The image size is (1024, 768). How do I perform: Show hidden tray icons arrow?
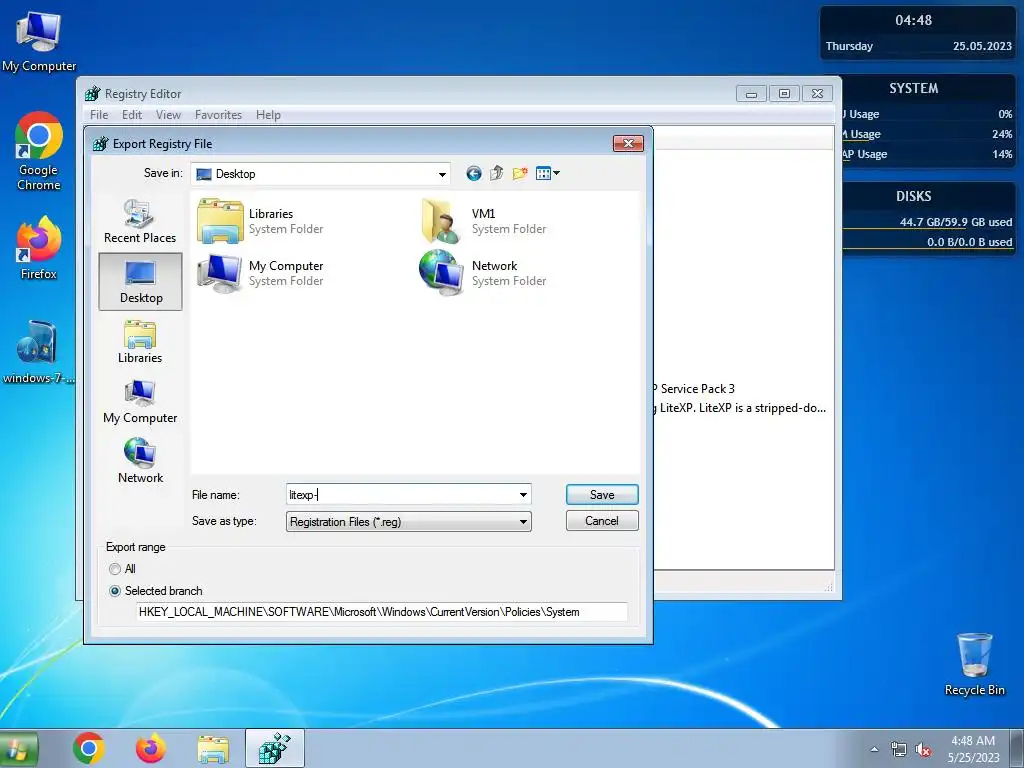coord(874,749)
